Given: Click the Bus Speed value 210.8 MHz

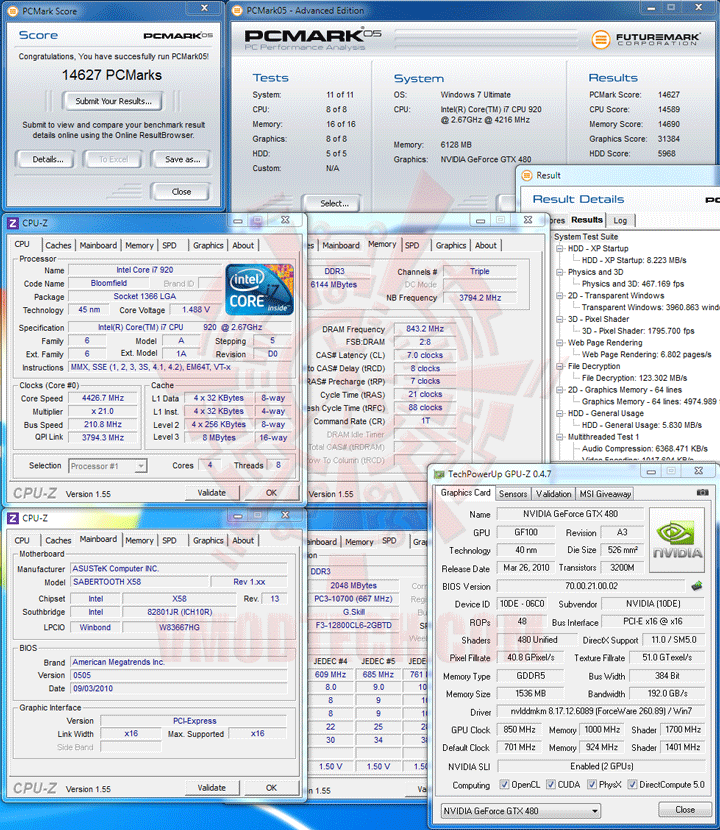Looking at the screenshot, I should tap(103, 425).
